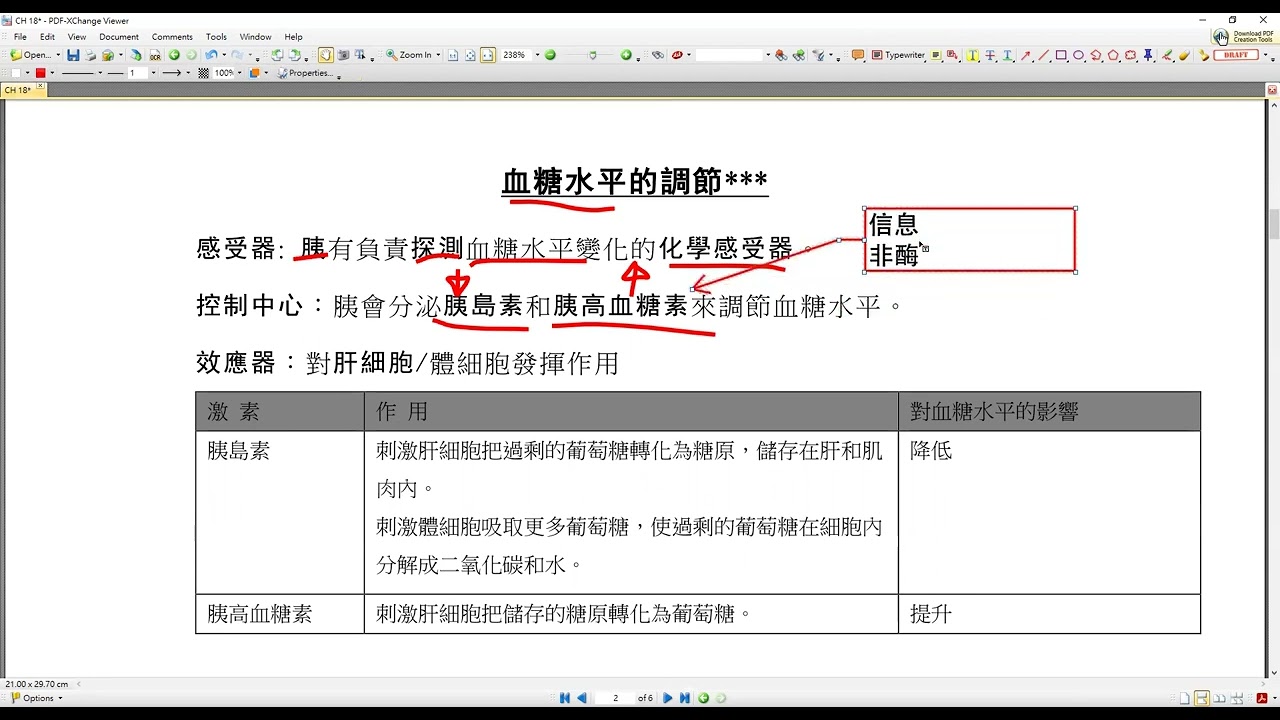The height and width of the screenshot is (720, 1280).
Task: Select the Strikeout Text tool
Action: (990, 55)
